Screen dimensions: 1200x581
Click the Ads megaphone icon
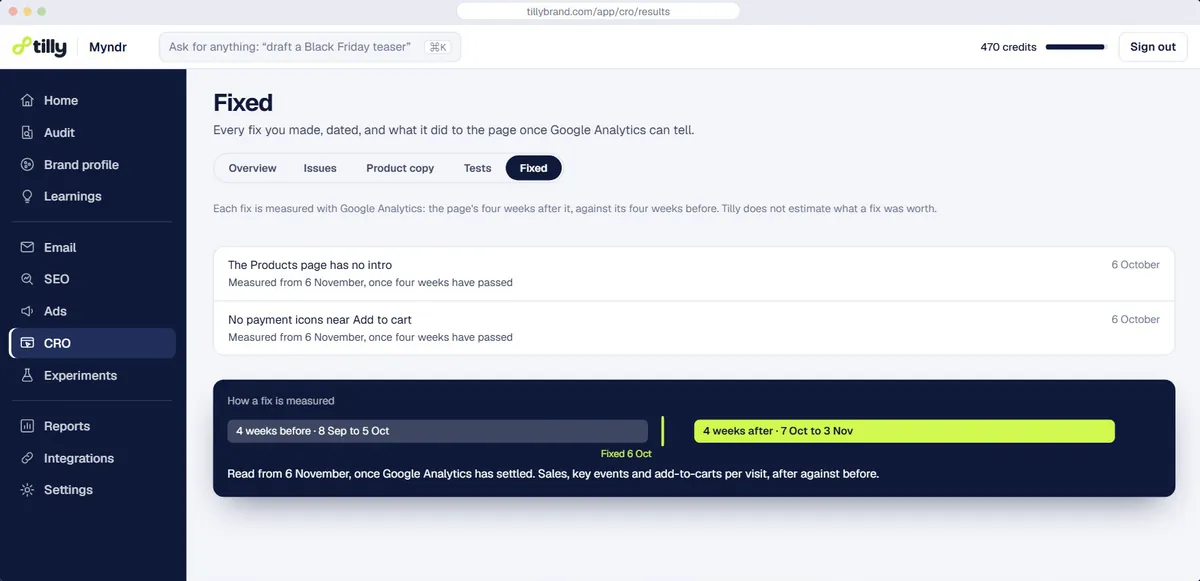click(x=28, y=312)
